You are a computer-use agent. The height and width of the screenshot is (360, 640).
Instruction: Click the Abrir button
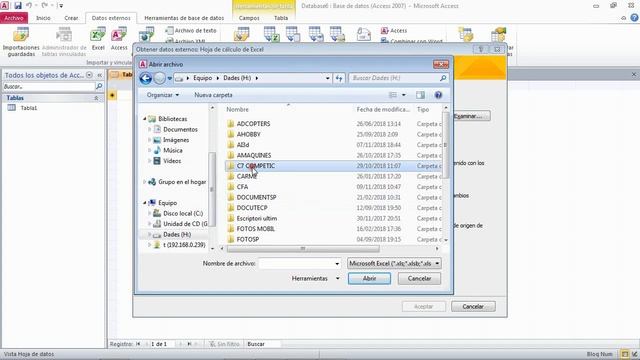tap(369, 278)
